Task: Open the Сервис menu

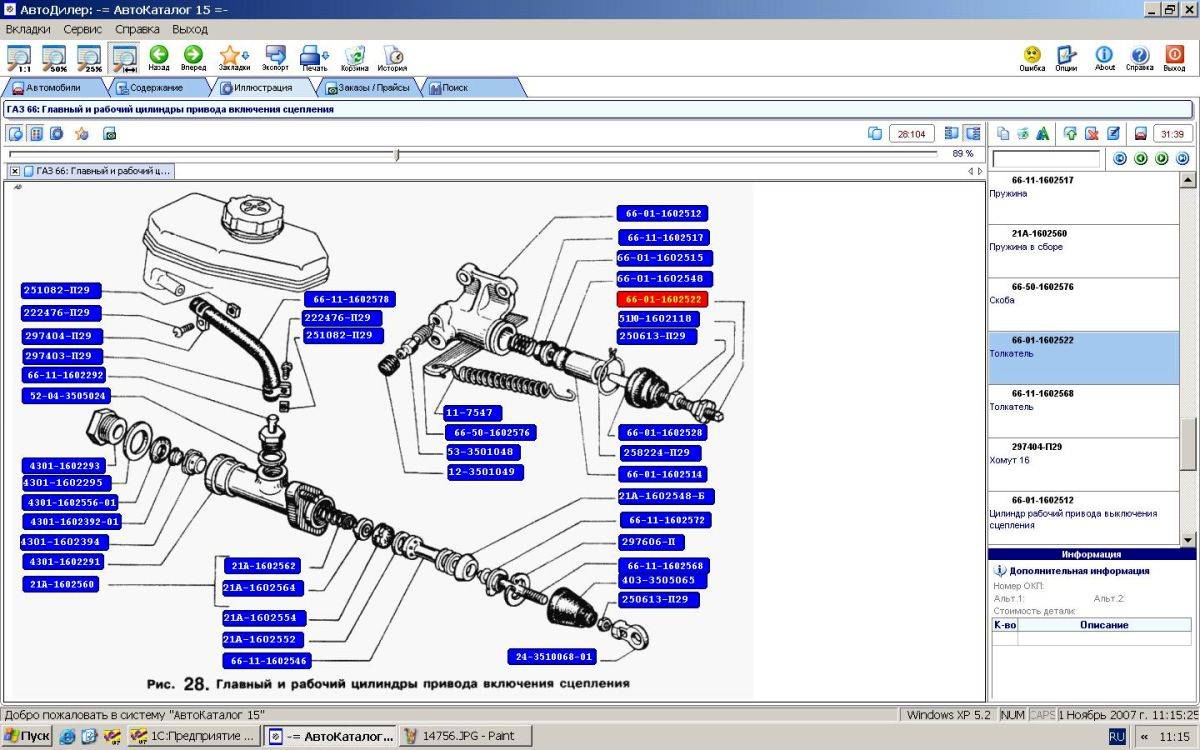Action: tap(83, 29)
